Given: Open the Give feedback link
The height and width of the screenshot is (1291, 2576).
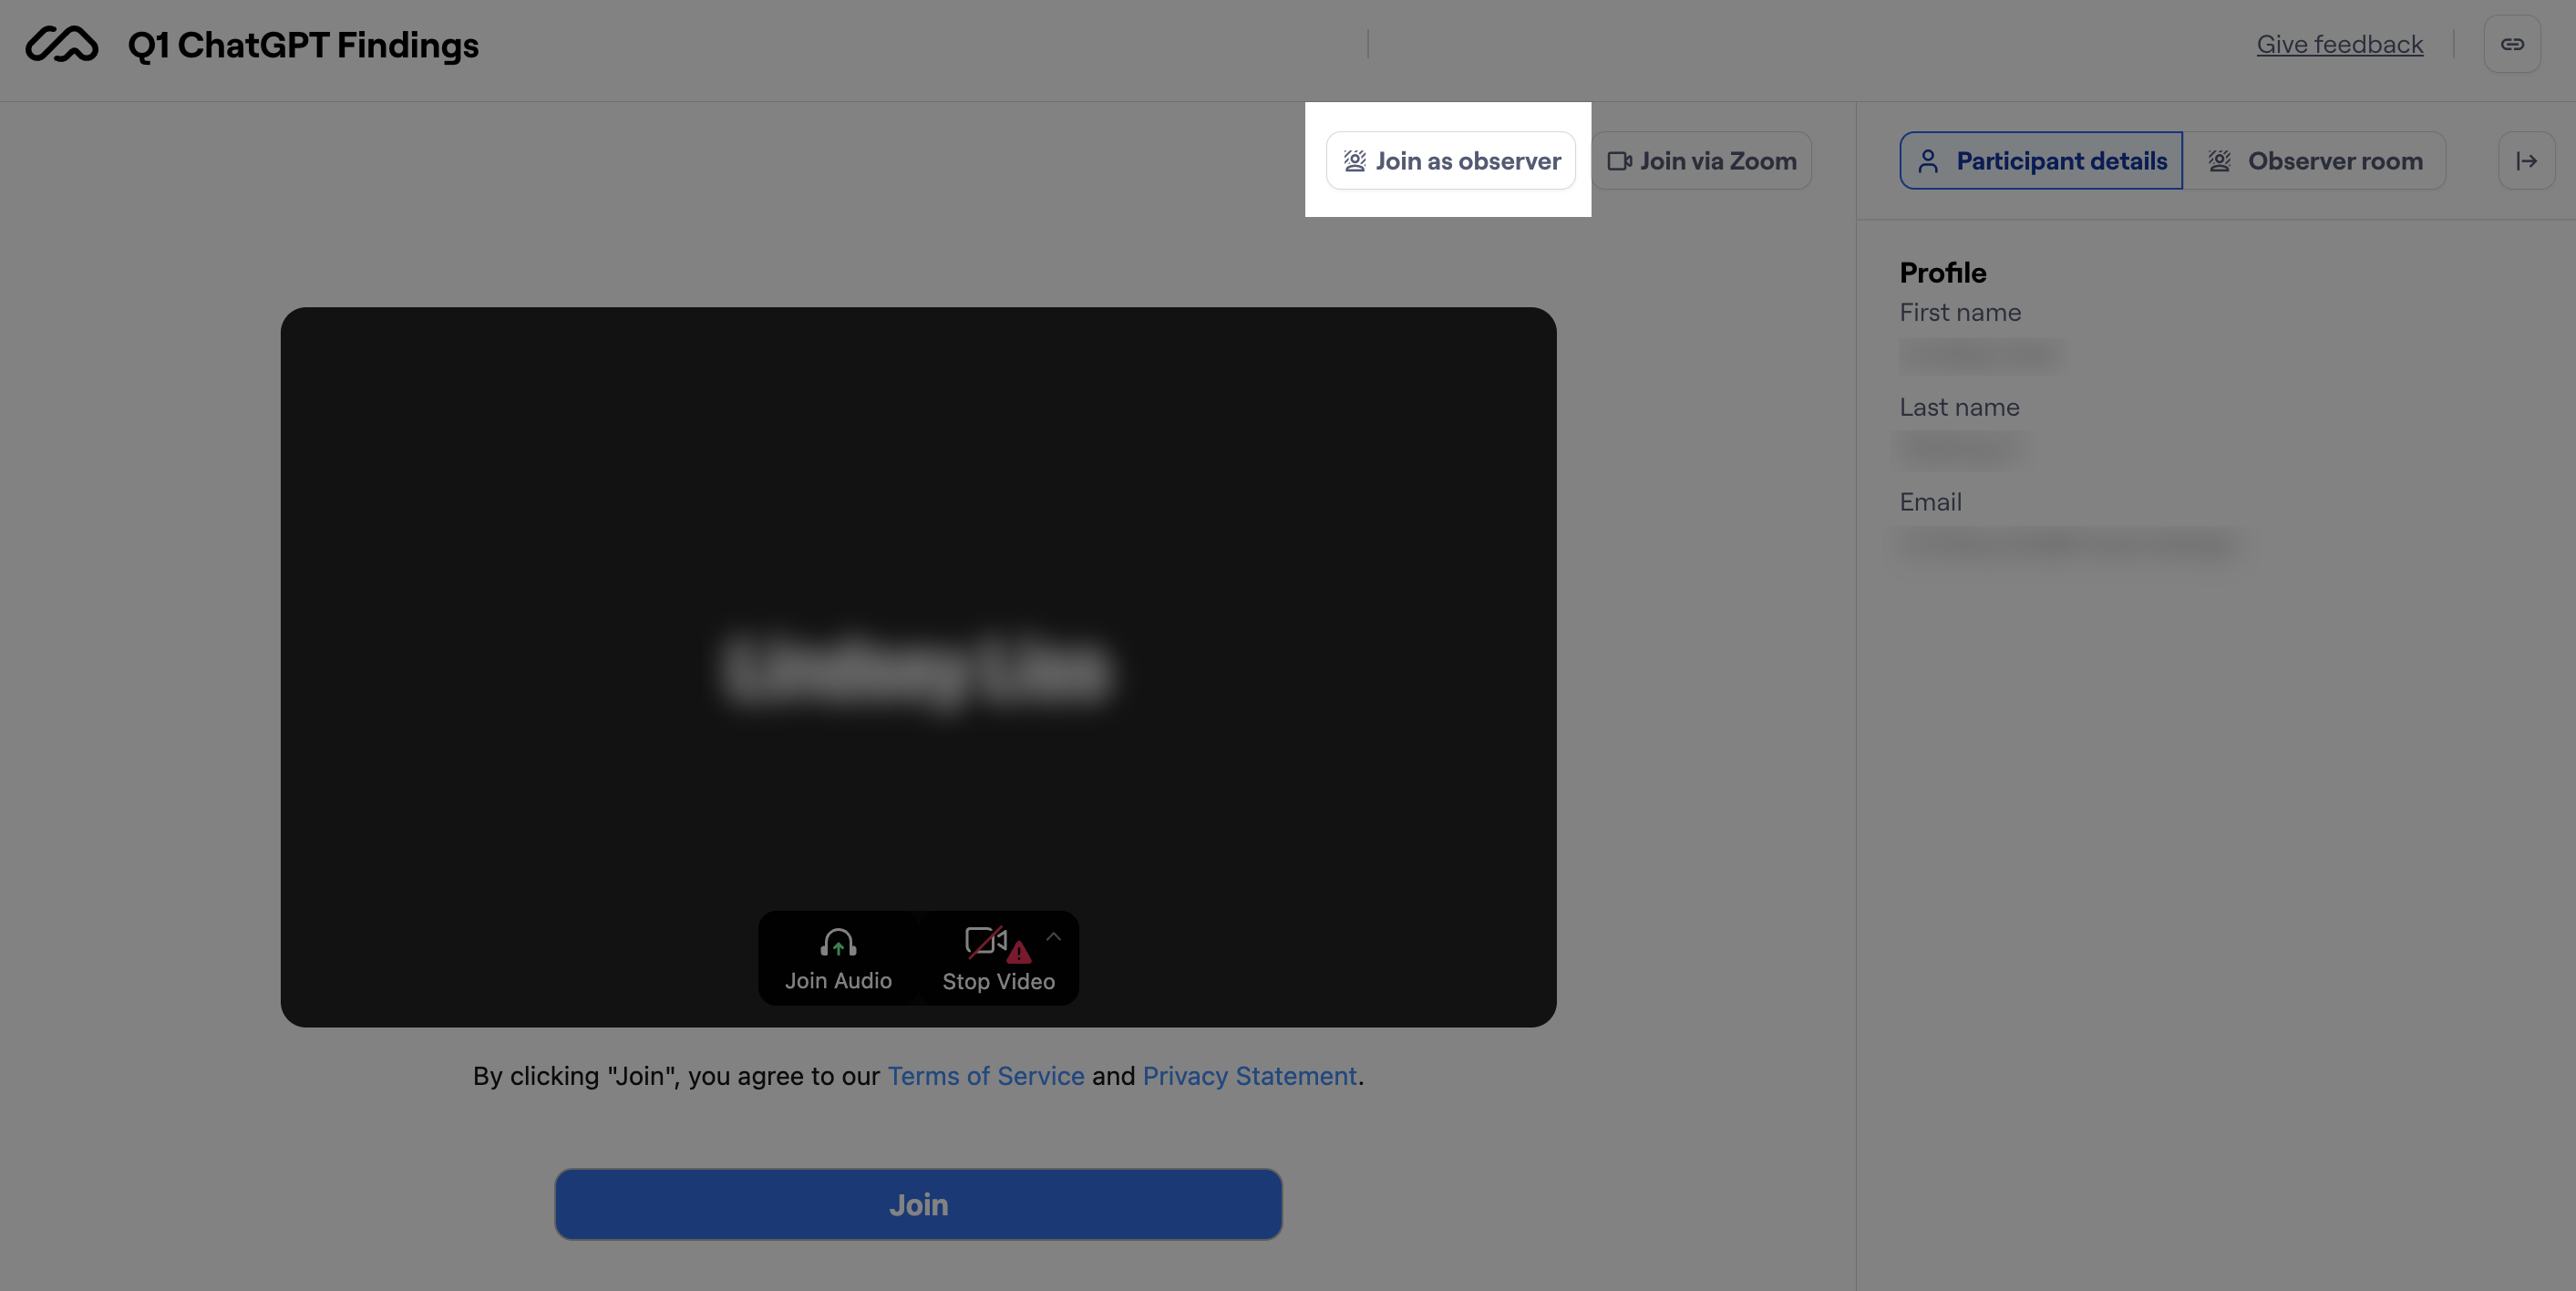Looking at the screenshot, I should 2339,45.
